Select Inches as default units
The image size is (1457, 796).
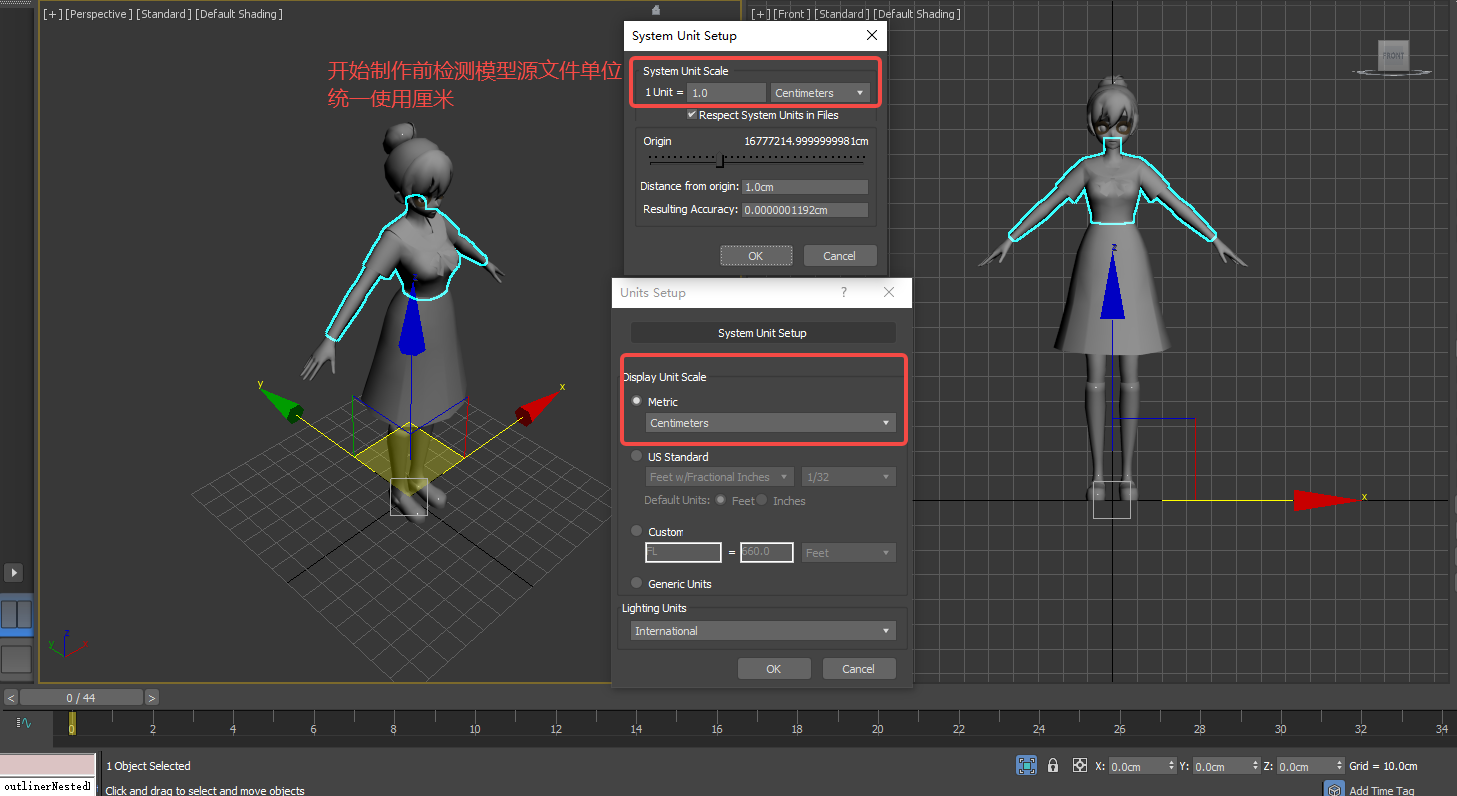click(762, 500)
